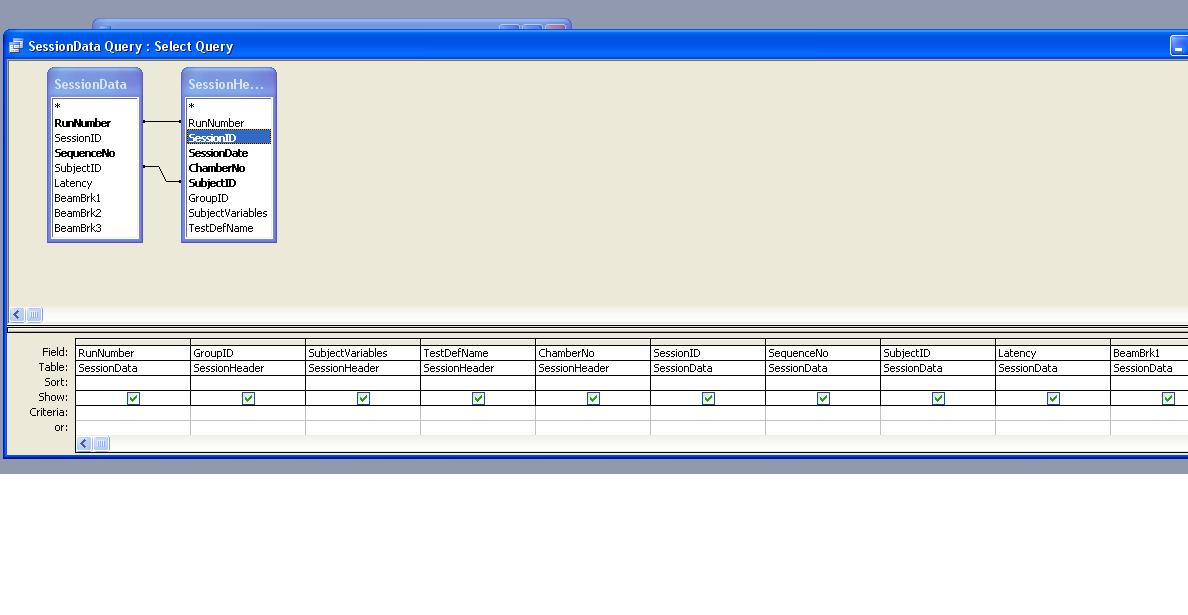The image size is (1188, 615).
Task: Click the TestDefName Field cell in grid
Action: click(478, 353)
